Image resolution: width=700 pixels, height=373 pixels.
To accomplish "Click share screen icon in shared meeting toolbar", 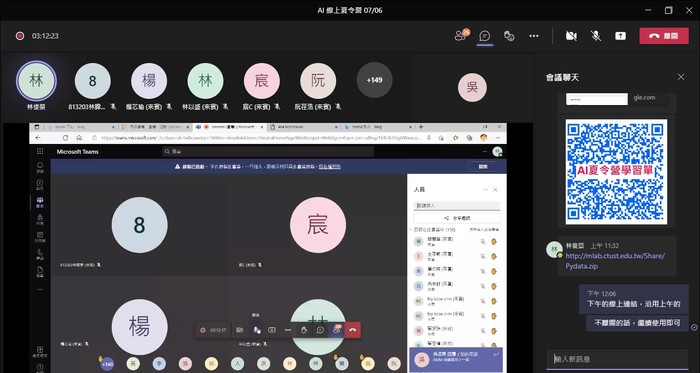I will point(271,330).
